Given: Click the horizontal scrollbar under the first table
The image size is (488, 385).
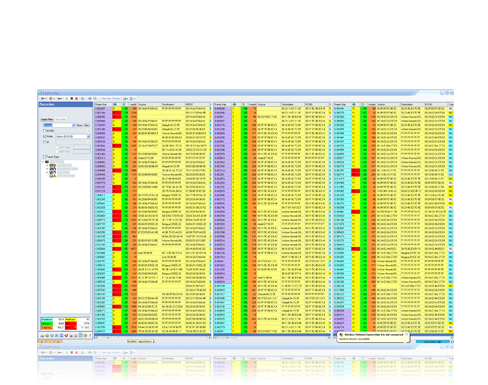Looking at the screenshot, I should (x=152, y=338).
